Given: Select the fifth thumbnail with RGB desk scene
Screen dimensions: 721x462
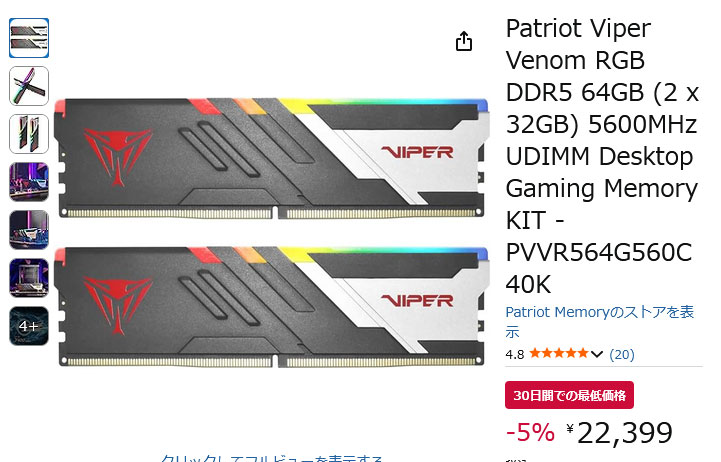Looking at the screenshot, I should click(x=29, y=230).
